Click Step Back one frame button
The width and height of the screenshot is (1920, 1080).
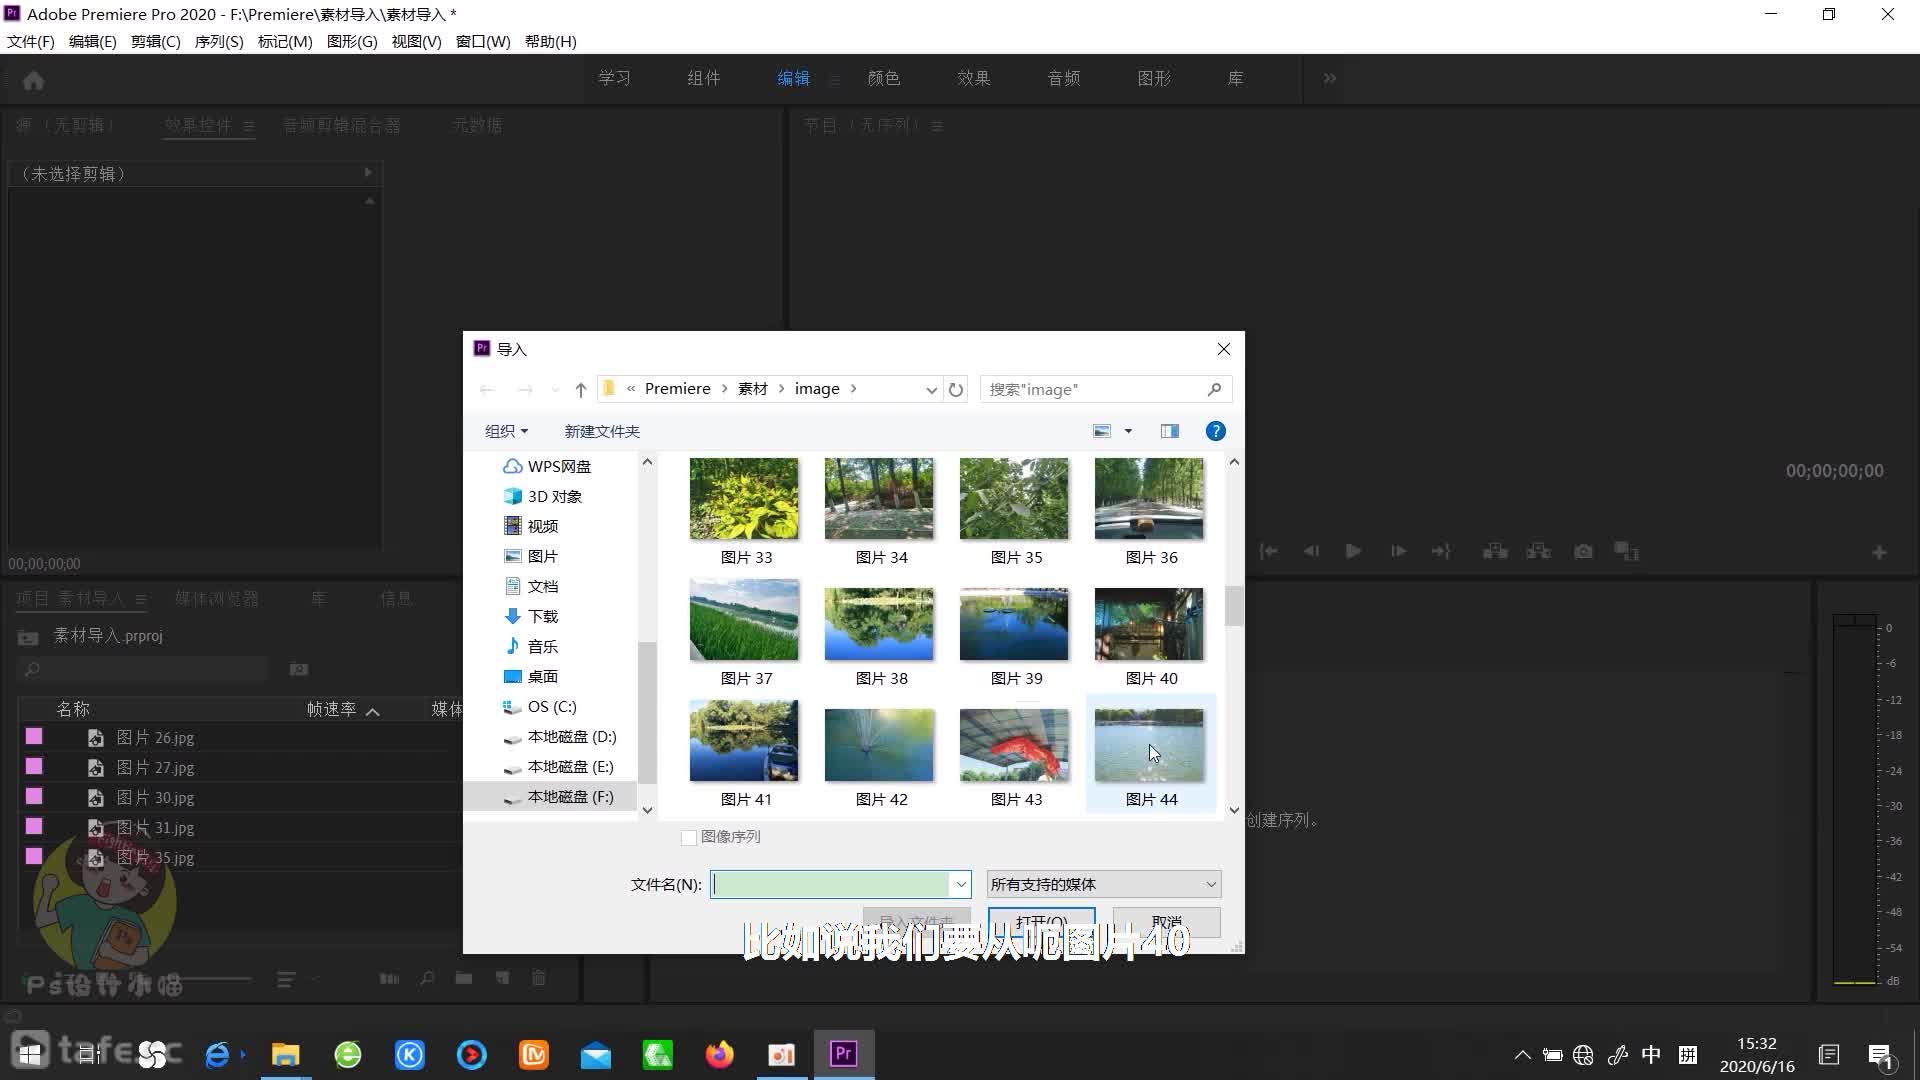[x=1311, y=551]
